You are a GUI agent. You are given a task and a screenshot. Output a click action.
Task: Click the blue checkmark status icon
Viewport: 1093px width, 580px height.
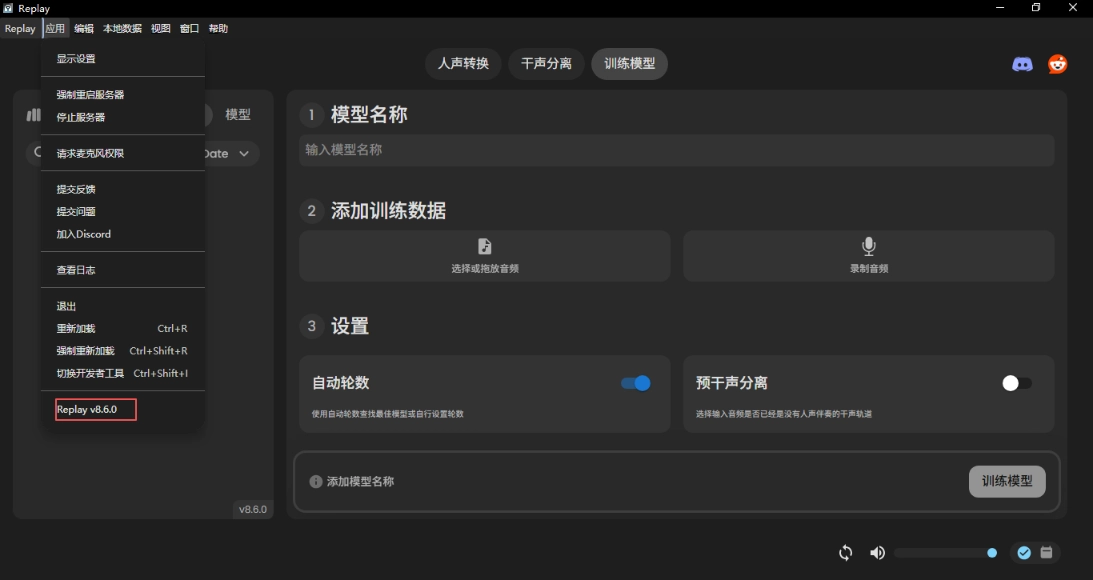click(x=1024, y=553)
